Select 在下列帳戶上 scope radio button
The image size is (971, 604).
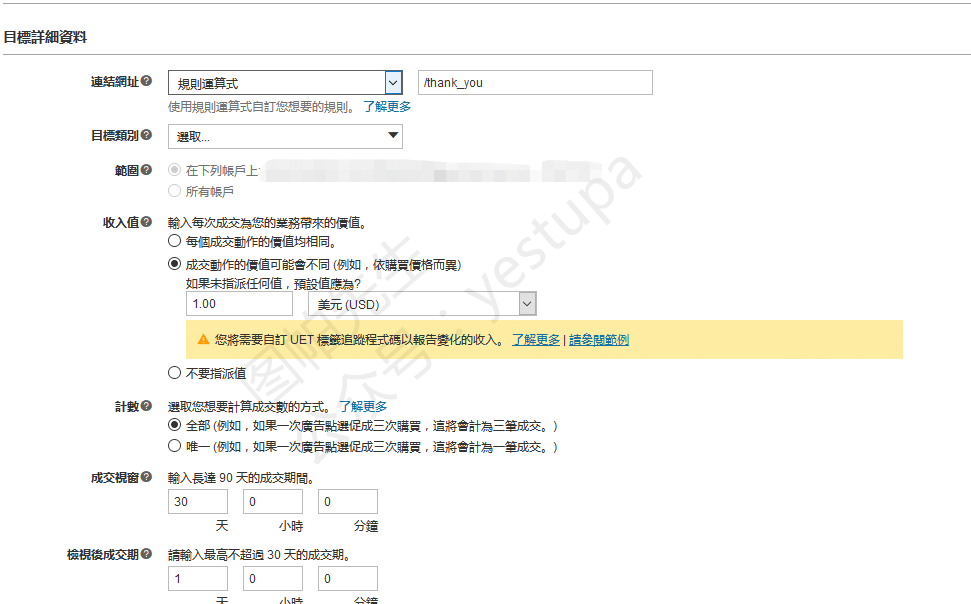pos(175,169)
